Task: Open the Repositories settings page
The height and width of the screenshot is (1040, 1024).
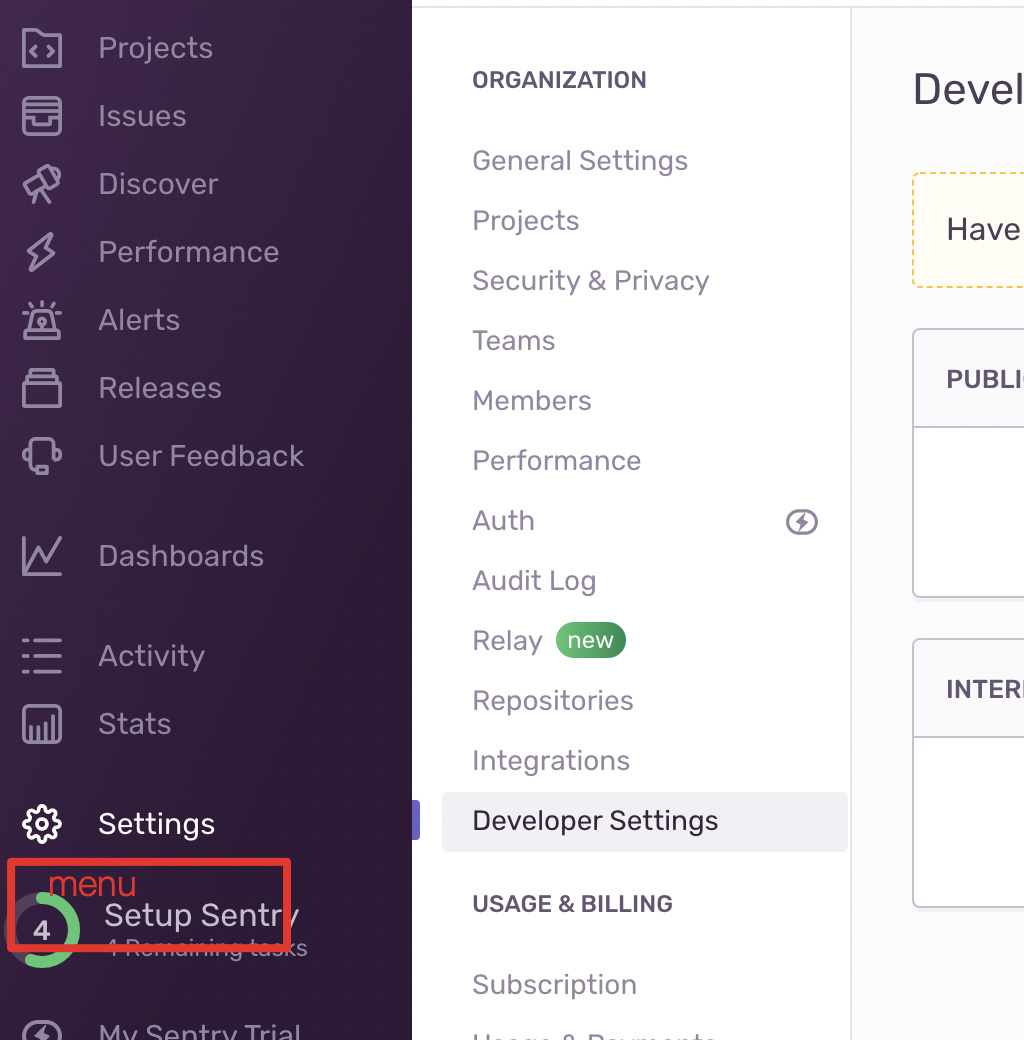Action: [x=553, y=701]
